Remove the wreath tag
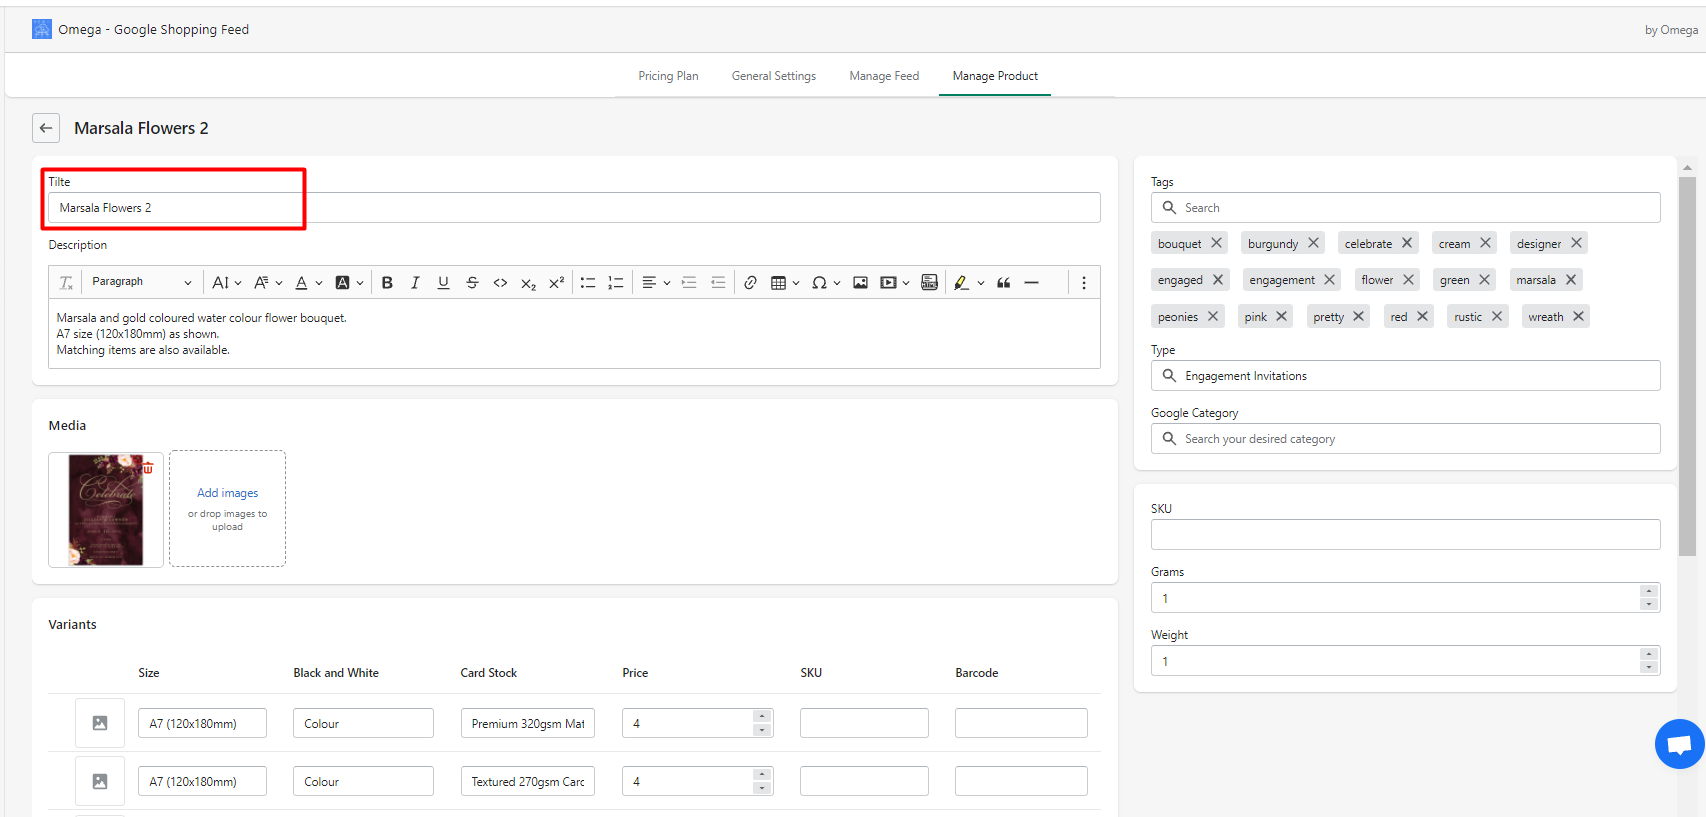 pos(1578,316)
